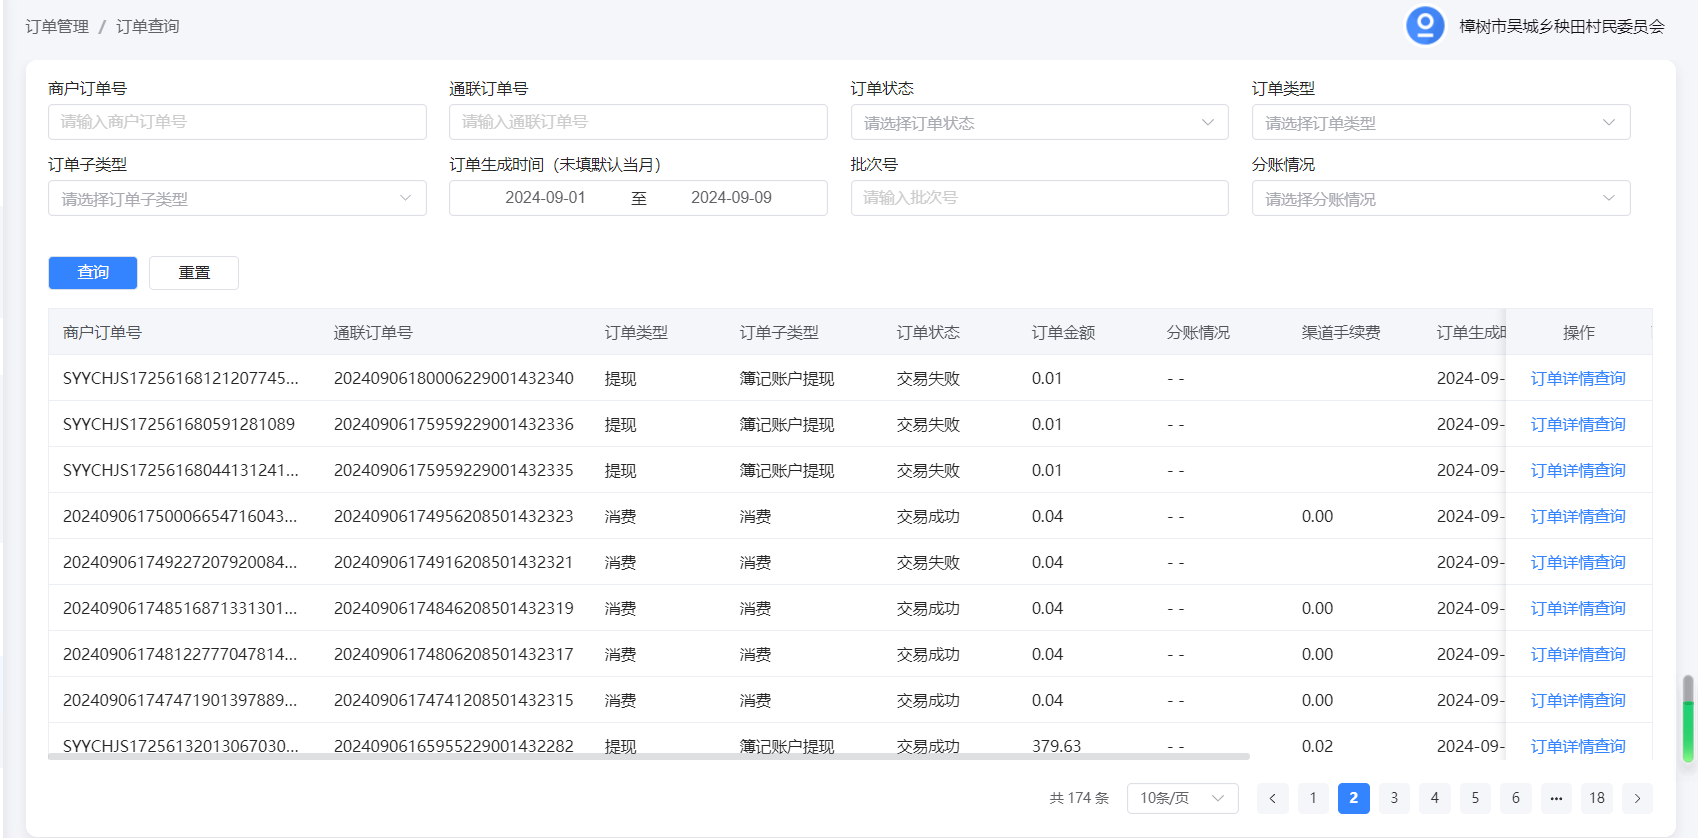Open 订单详情查询 for order ending 1432323
The image size is (1698, 838).
click(1578, 517)
